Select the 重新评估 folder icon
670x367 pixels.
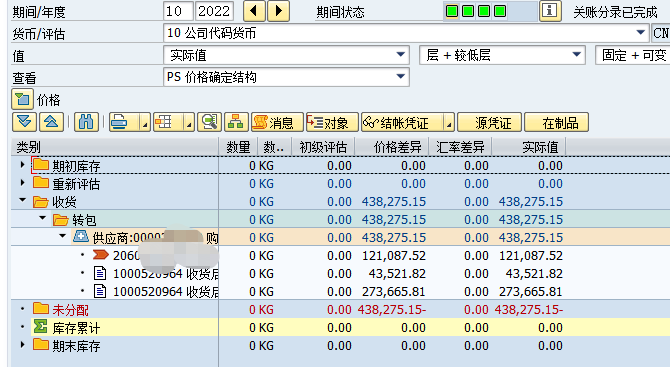pos(41,182)
